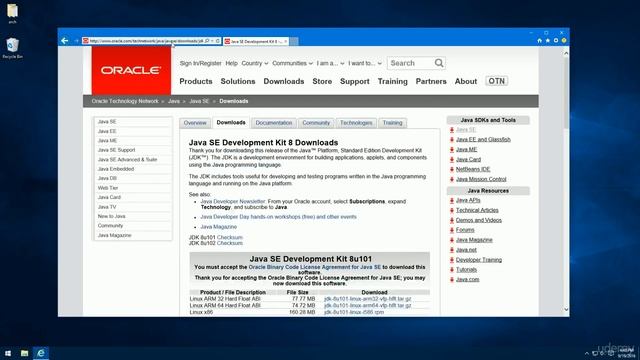640x360 pixels.
Task: Expand the 'I want to...' dropdown
Action: tap(364, 63)
